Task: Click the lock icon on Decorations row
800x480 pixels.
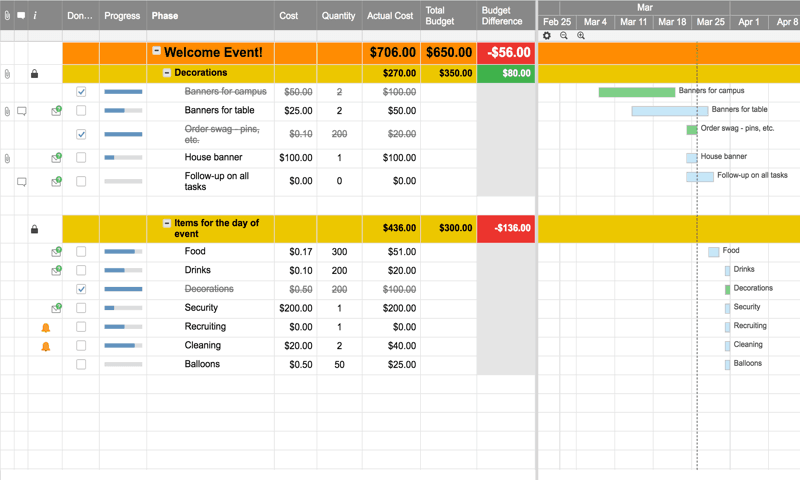Action: (x=34, y=74)
